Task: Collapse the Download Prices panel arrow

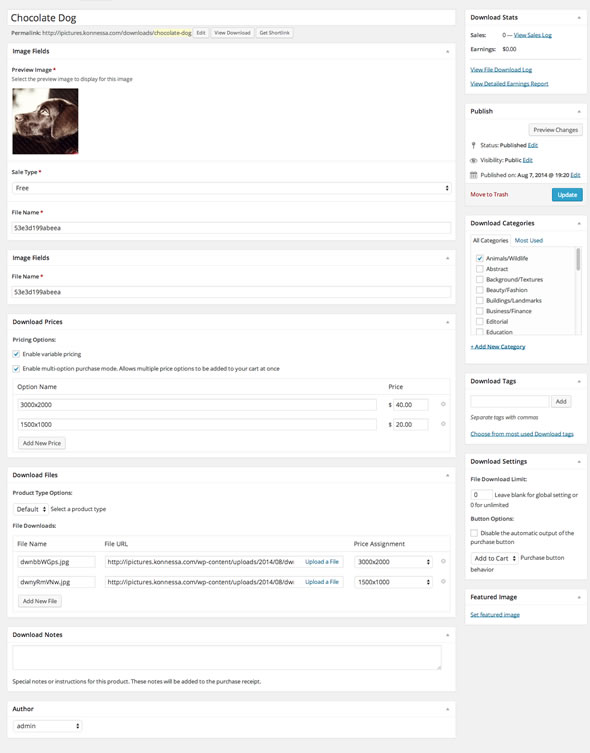Action: (447, 322)
